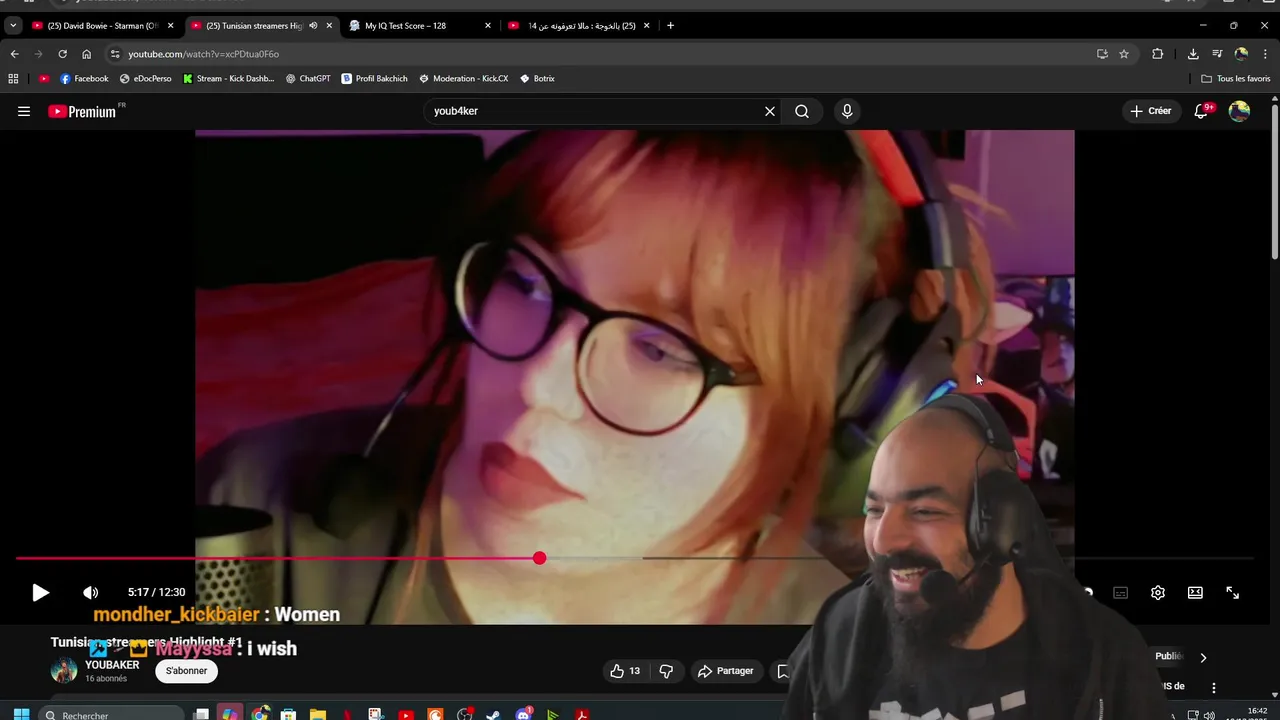This screenshot has height=720, width=1280.
Task: Open Chrome three-dot menu
Action: click(1266, 54)
